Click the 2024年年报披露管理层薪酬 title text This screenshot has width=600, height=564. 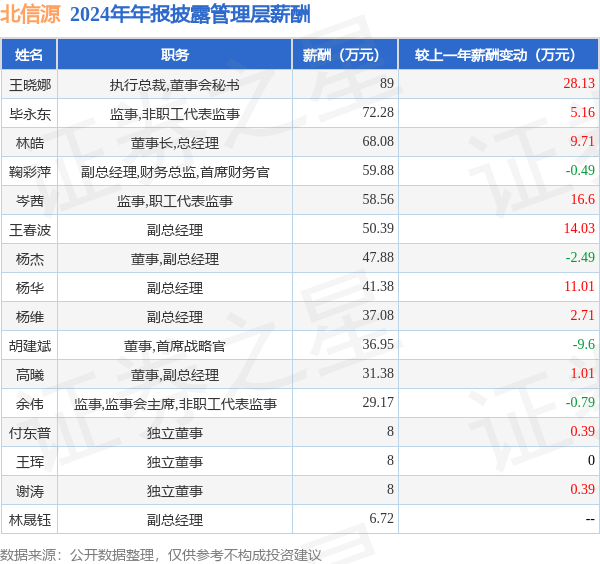pos(190,15)
